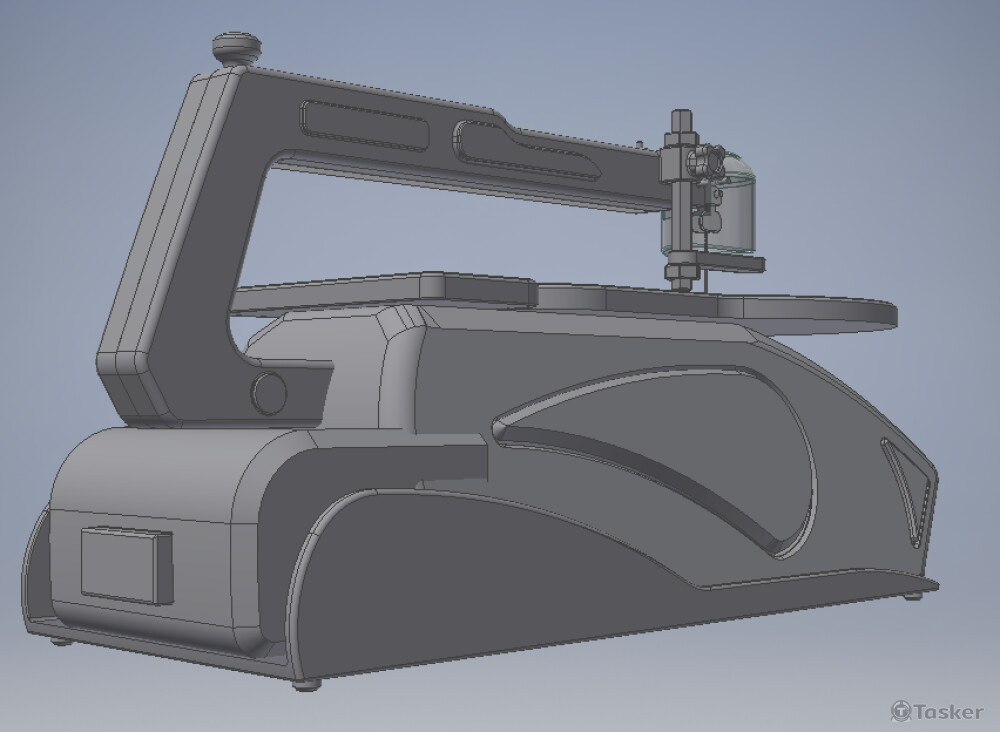
Task: Select the left recessed slot on upper arm
Action: (x=364, y=125)
